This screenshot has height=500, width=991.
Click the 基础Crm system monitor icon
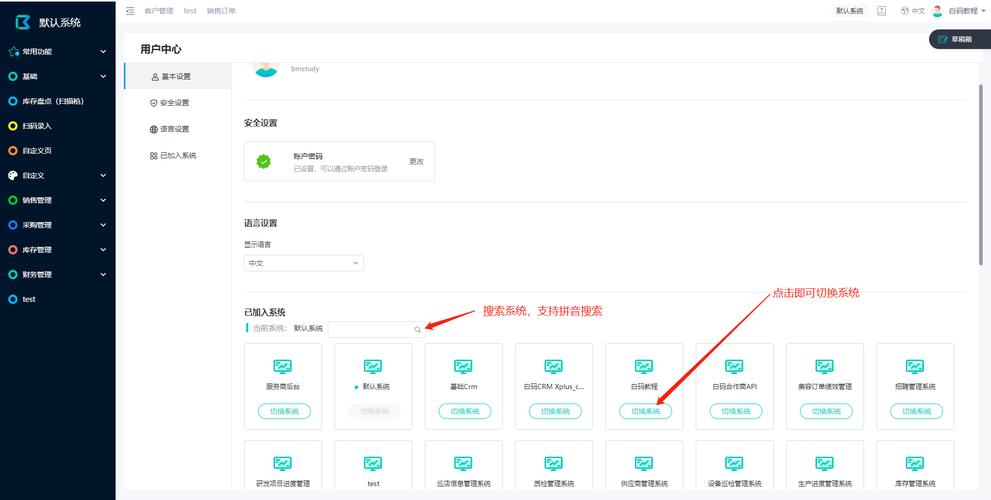(x=463, y=366)
